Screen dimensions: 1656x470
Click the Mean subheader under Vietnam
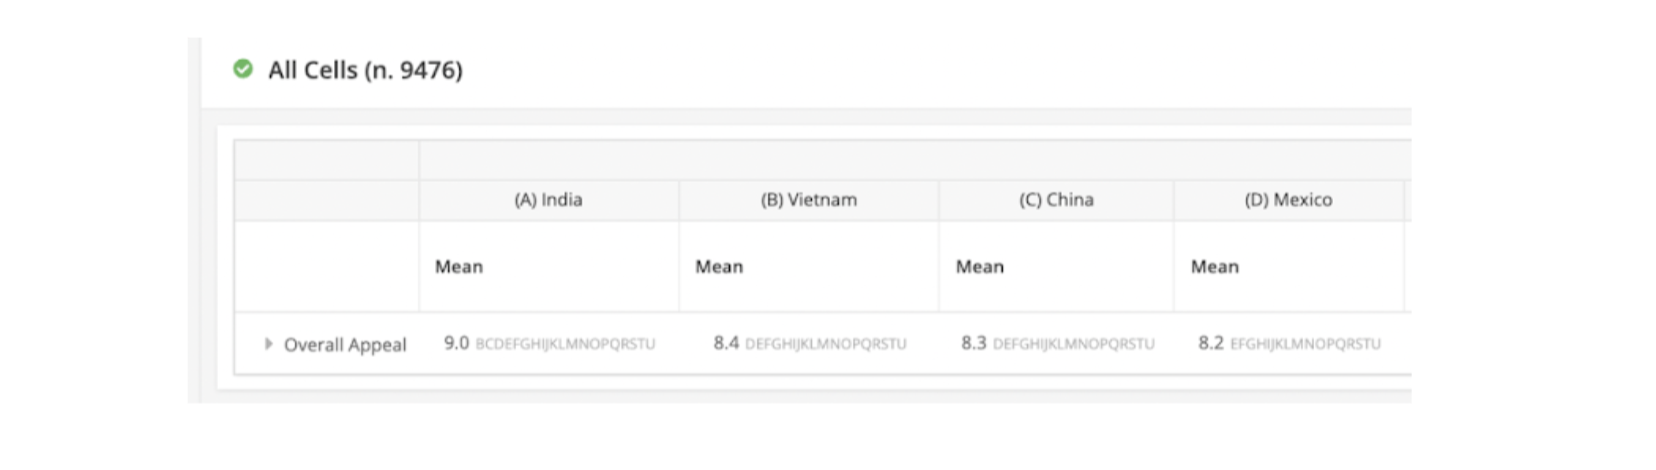pyautogui.click(x=719, y=267)
